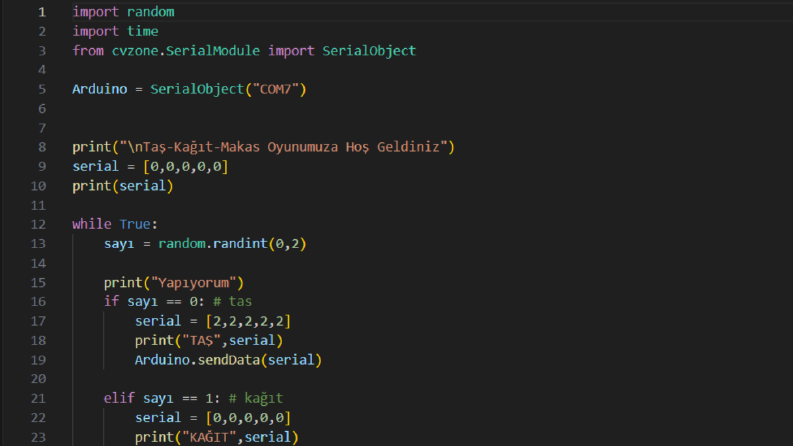Screen dimensions: 793x446
Task: Click the 'elif' keyword on line 21
Action: click(119, 398)
